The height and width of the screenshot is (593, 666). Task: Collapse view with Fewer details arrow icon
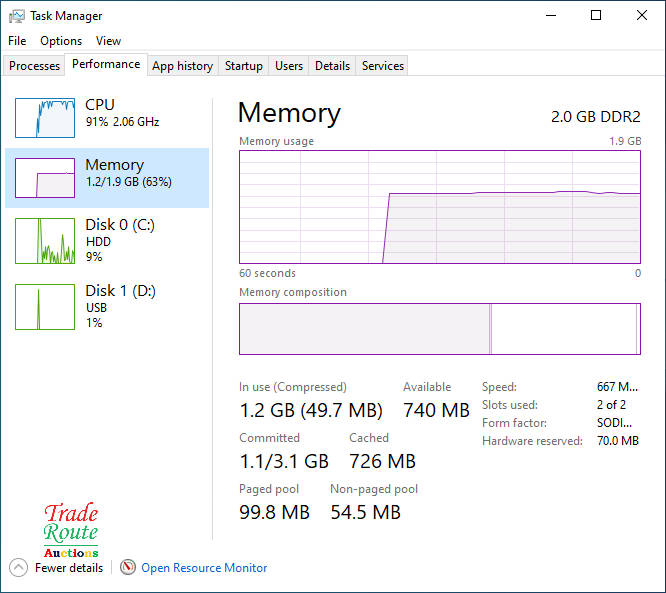18,568
